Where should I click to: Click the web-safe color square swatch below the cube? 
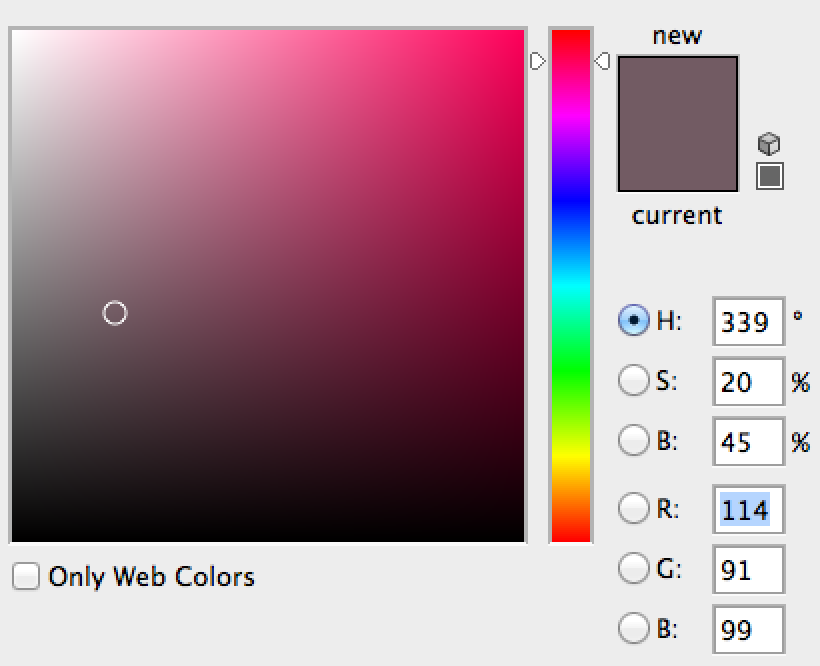[x=769, y=177]
